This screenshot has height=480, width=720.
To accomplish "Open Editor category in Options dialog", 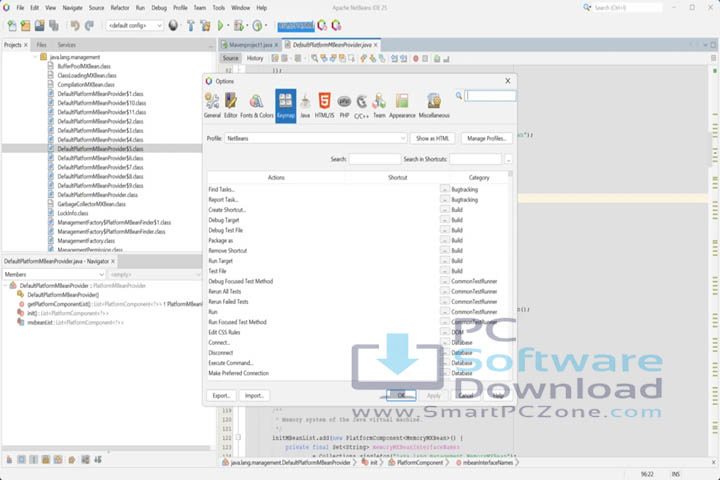I will (x=231, y=106).
